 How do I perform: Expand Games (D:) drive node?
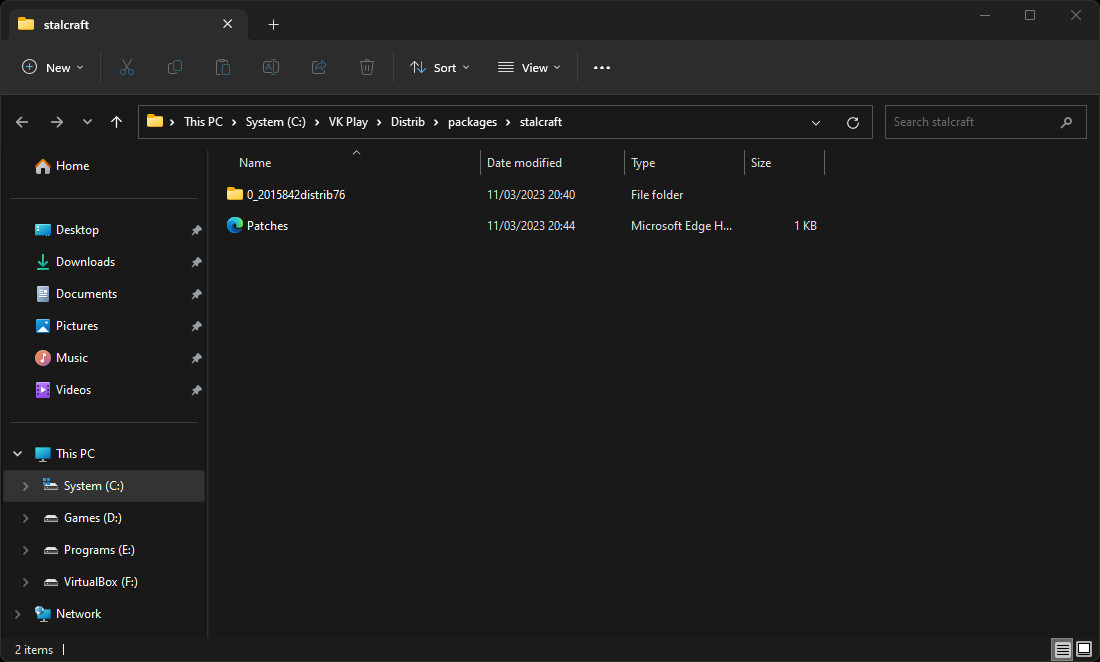pyautogui.click(x=25, y=518)
